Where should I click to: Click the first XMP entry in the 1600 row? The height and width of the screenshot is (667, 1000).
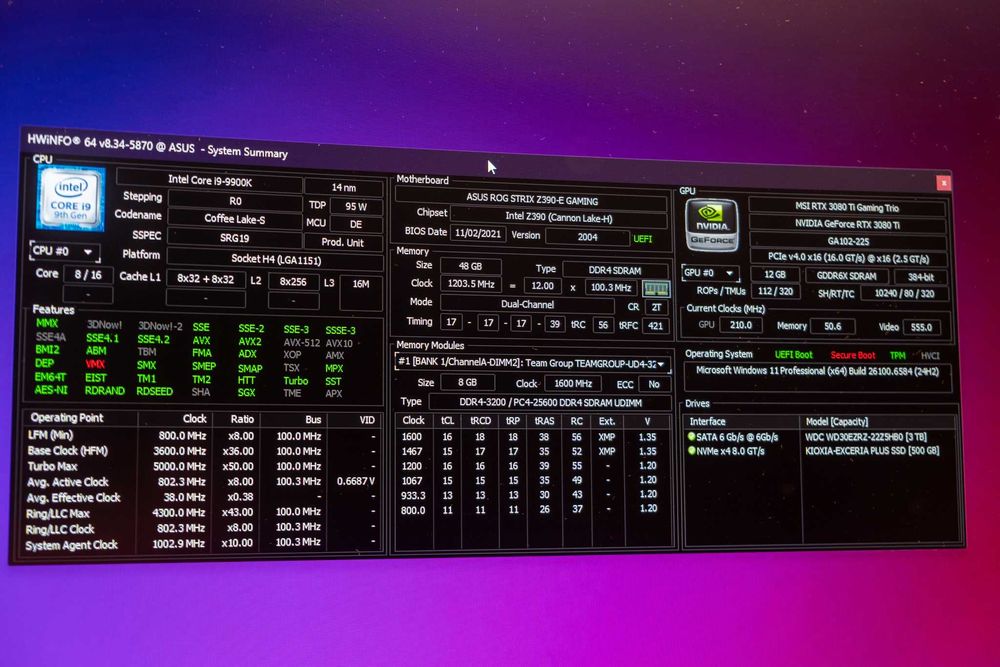(606, 437)
